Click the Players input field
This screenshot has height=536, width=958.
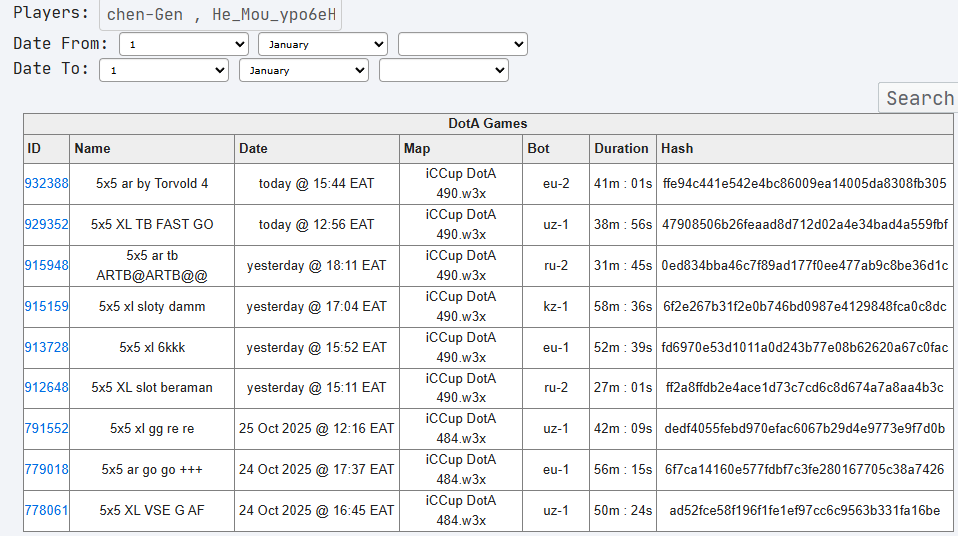(x=220, y=15)
